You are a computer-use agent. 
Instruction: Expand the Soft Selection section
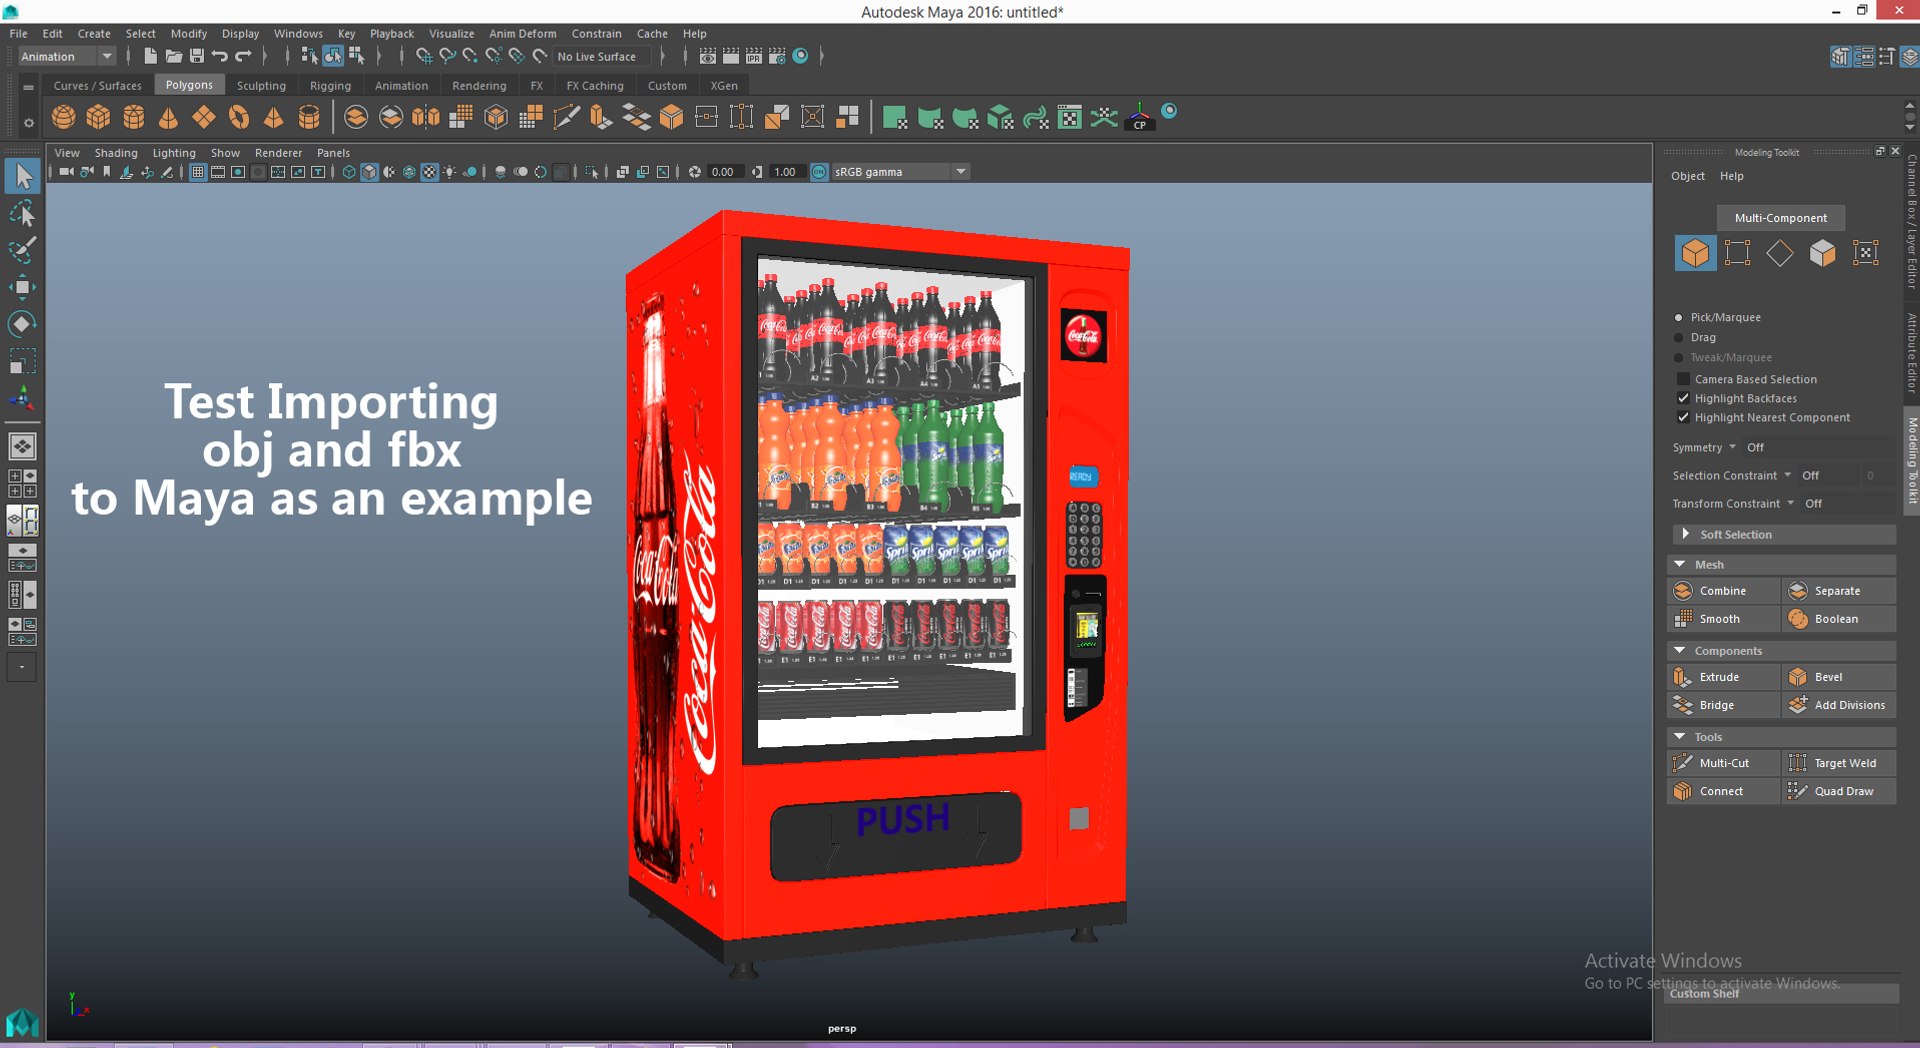(x=1782, y=535)
